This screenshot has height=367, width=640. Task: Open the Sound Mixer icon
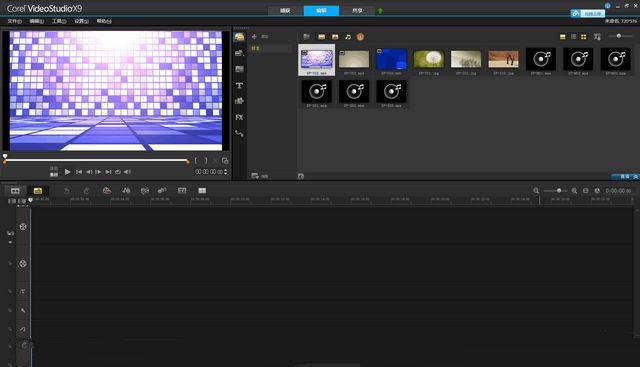coord(126,191)
